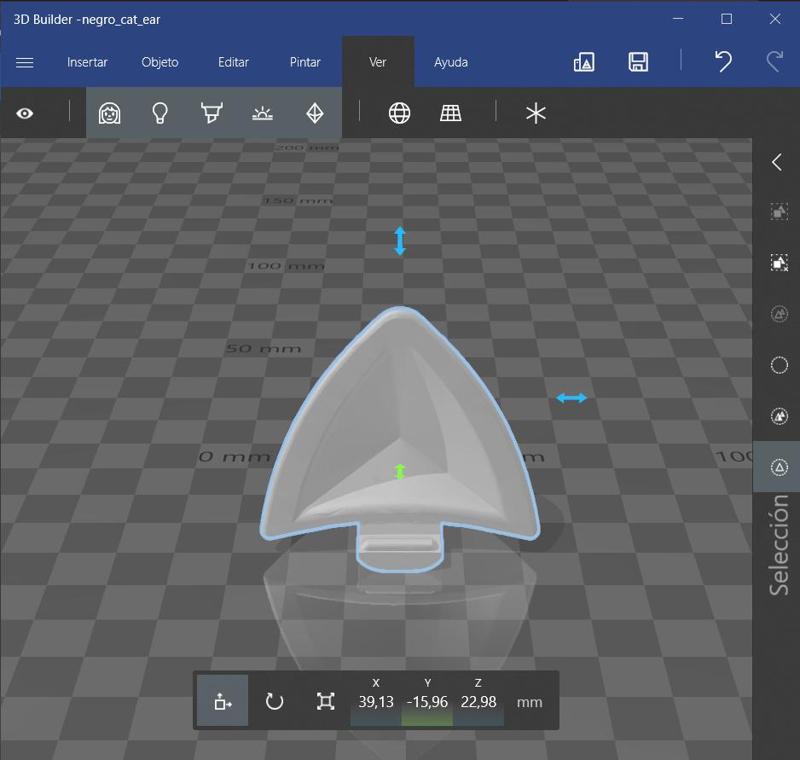The width and height of the screenshot is (800, 760).
Task: Select the Ver tab
Action: 378,62
